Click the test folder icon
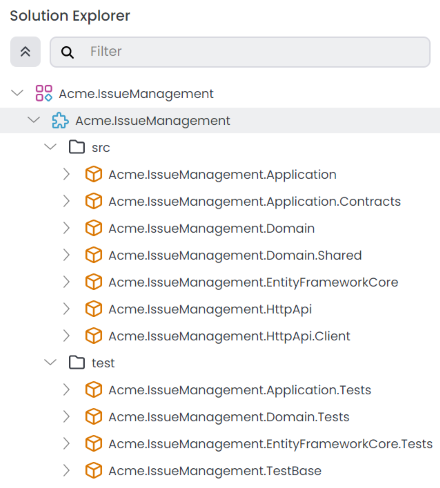The image size is (440, 488). pos(77,363)
